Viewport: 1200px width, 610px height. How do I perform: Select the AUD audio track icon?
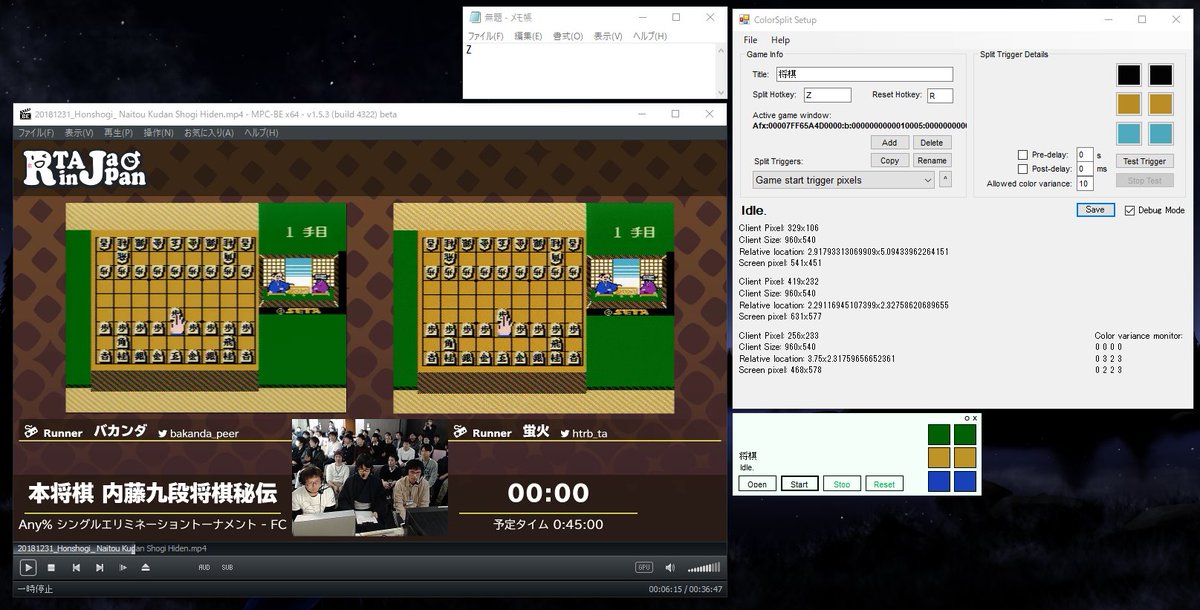point(204,568)
